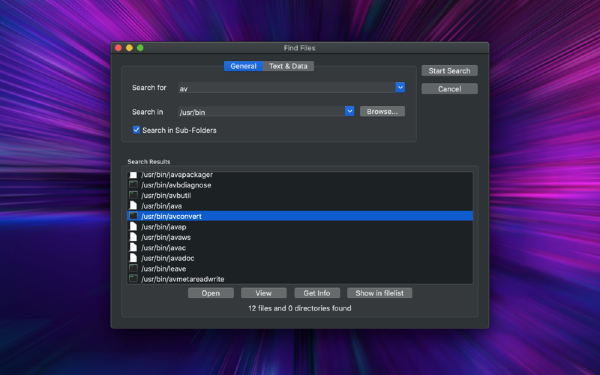The height and width of the screenshot is (375, 600).
Task: Click the document icon beside /usr/bin/javap
Action: (x=133, y=227)
